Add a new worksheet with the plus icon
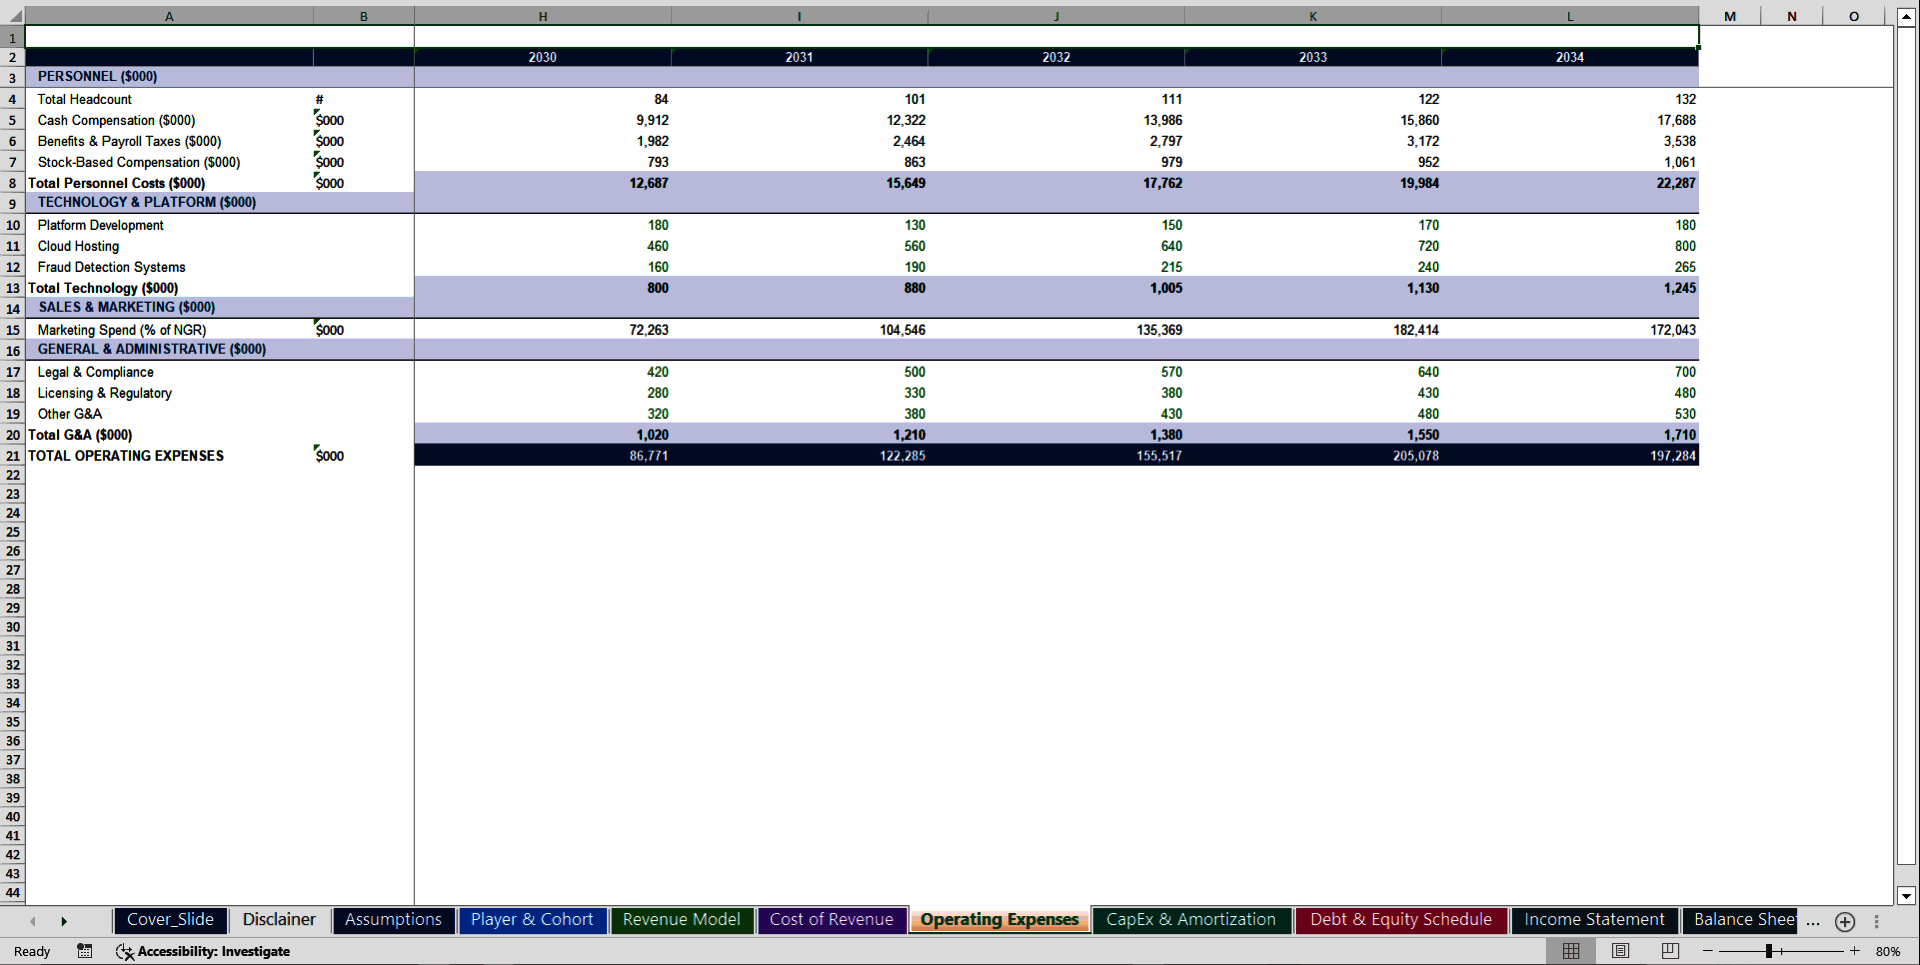This screenshot has height=965, width=1920. point(1845,921)
